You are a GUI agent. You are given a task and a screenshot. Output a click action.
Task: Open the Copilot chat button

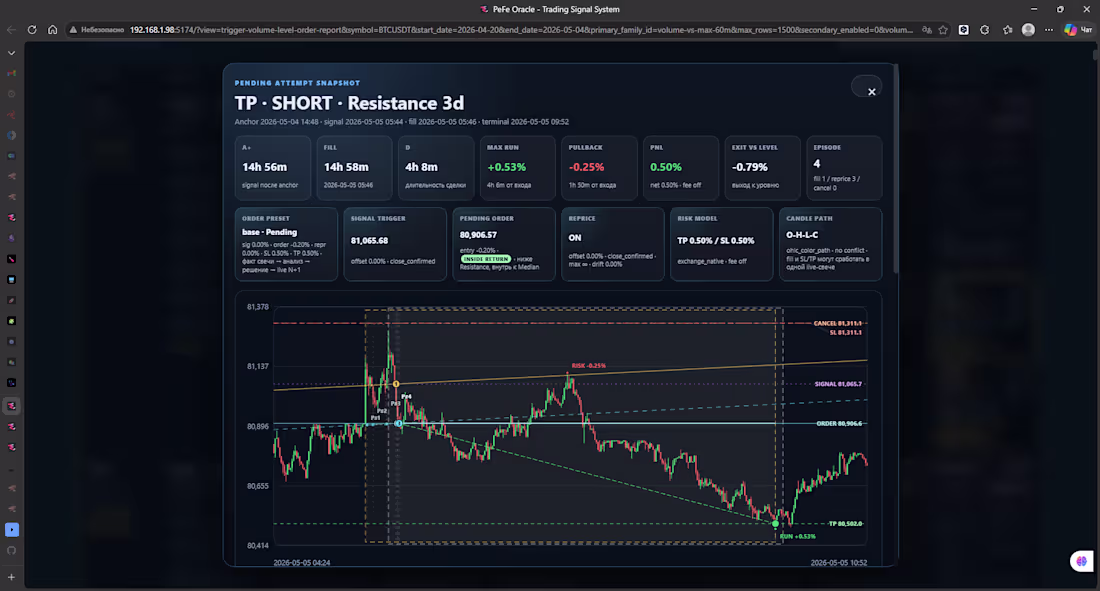point(1078,30)
